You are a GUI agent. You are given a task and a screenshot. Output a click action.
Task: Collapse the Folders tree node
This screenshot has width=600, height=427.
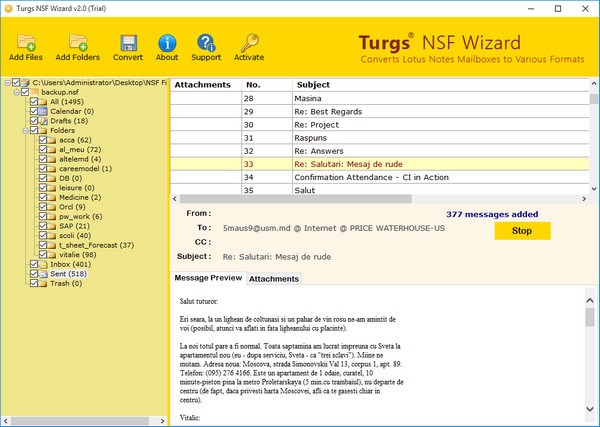(x=24, y=130)
